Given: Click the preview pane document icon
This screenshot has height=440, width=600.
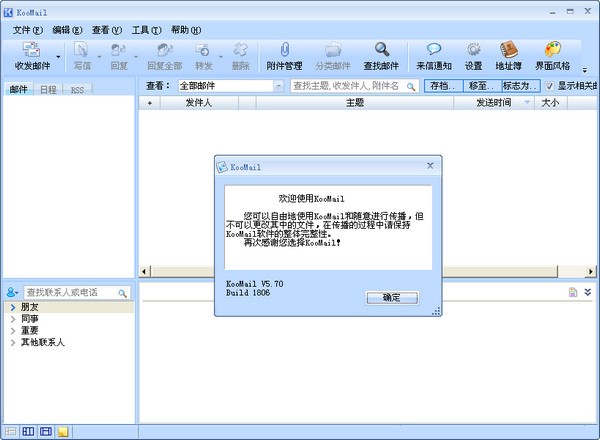Looking at the screenshot, I should (573, 293).
